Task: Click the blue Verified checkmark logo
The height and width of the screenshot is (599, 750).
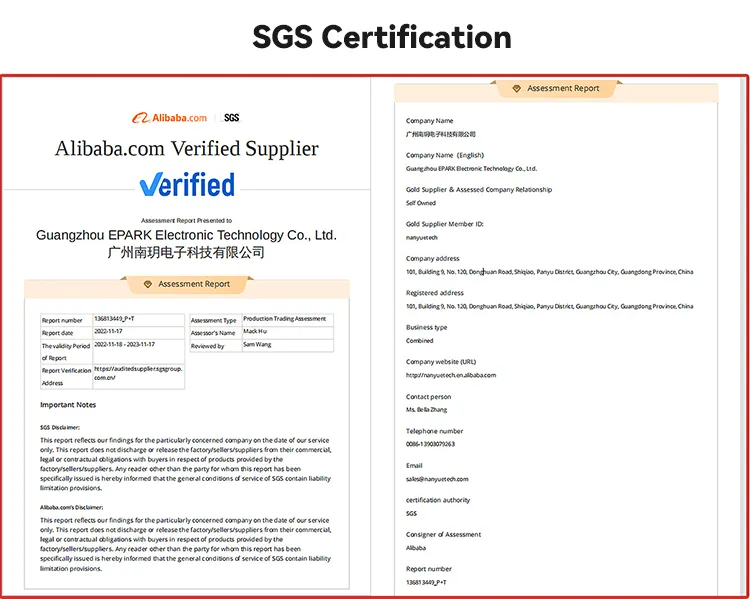Action: coord(186,185)
